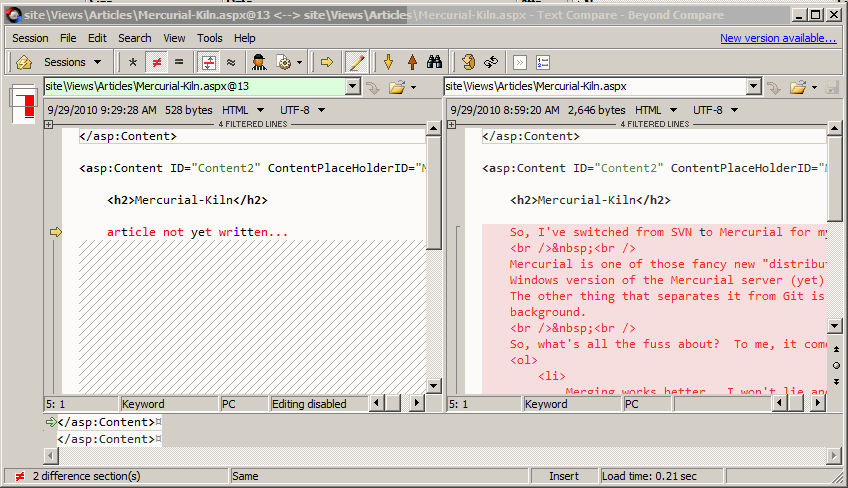Click the Find binoculars icon
This screenshot has height=488, width=848.
pyautogui.click(x=434, y=62)
